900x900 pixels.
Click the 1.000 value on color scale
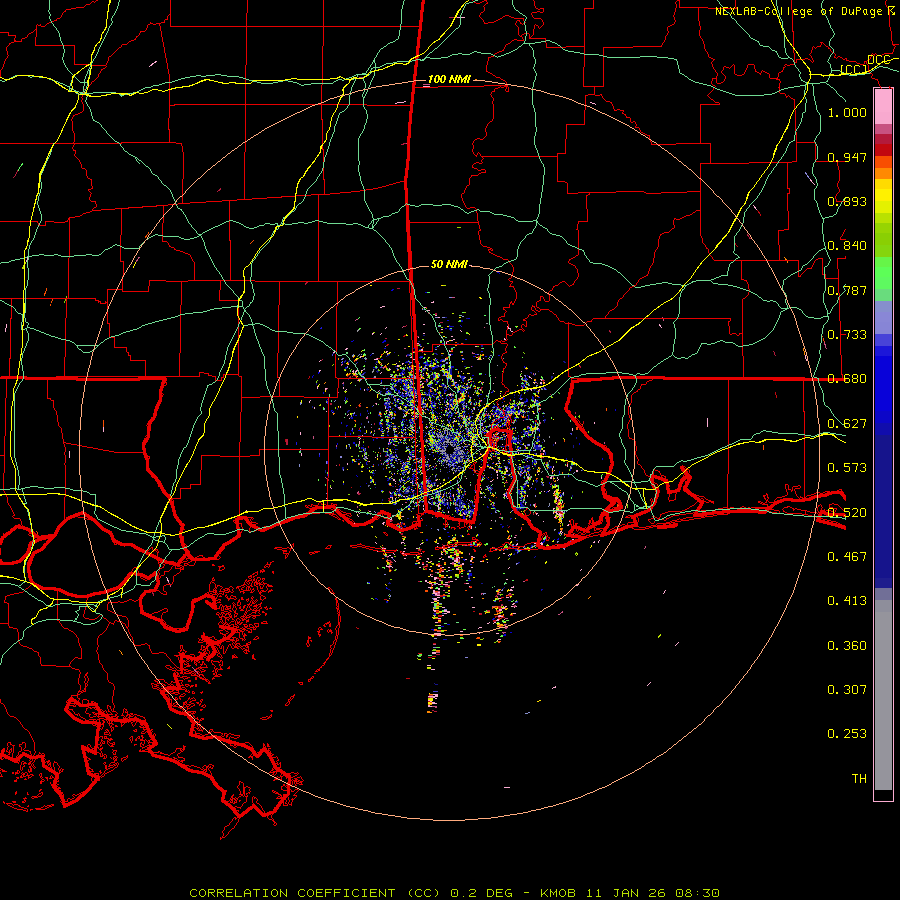(x=847, y=113)
